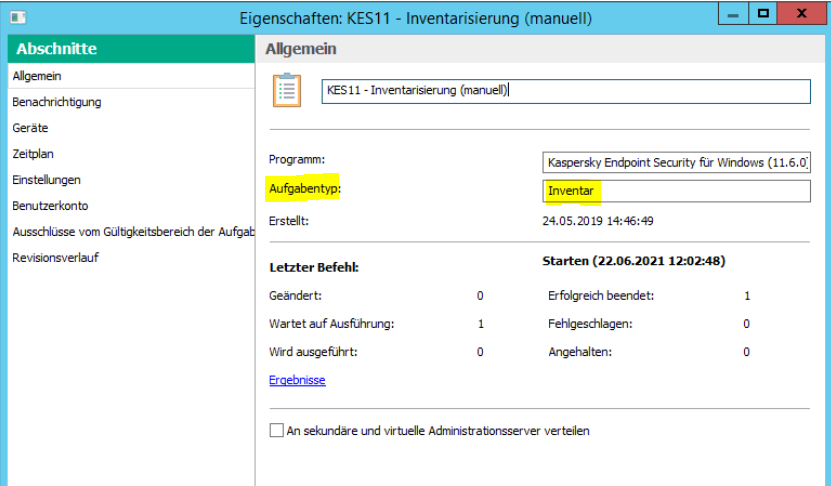Viewport: 831px width, 486px height.
Task: Close the Eigenschaften dialog
Action: [x=801, y=15]
